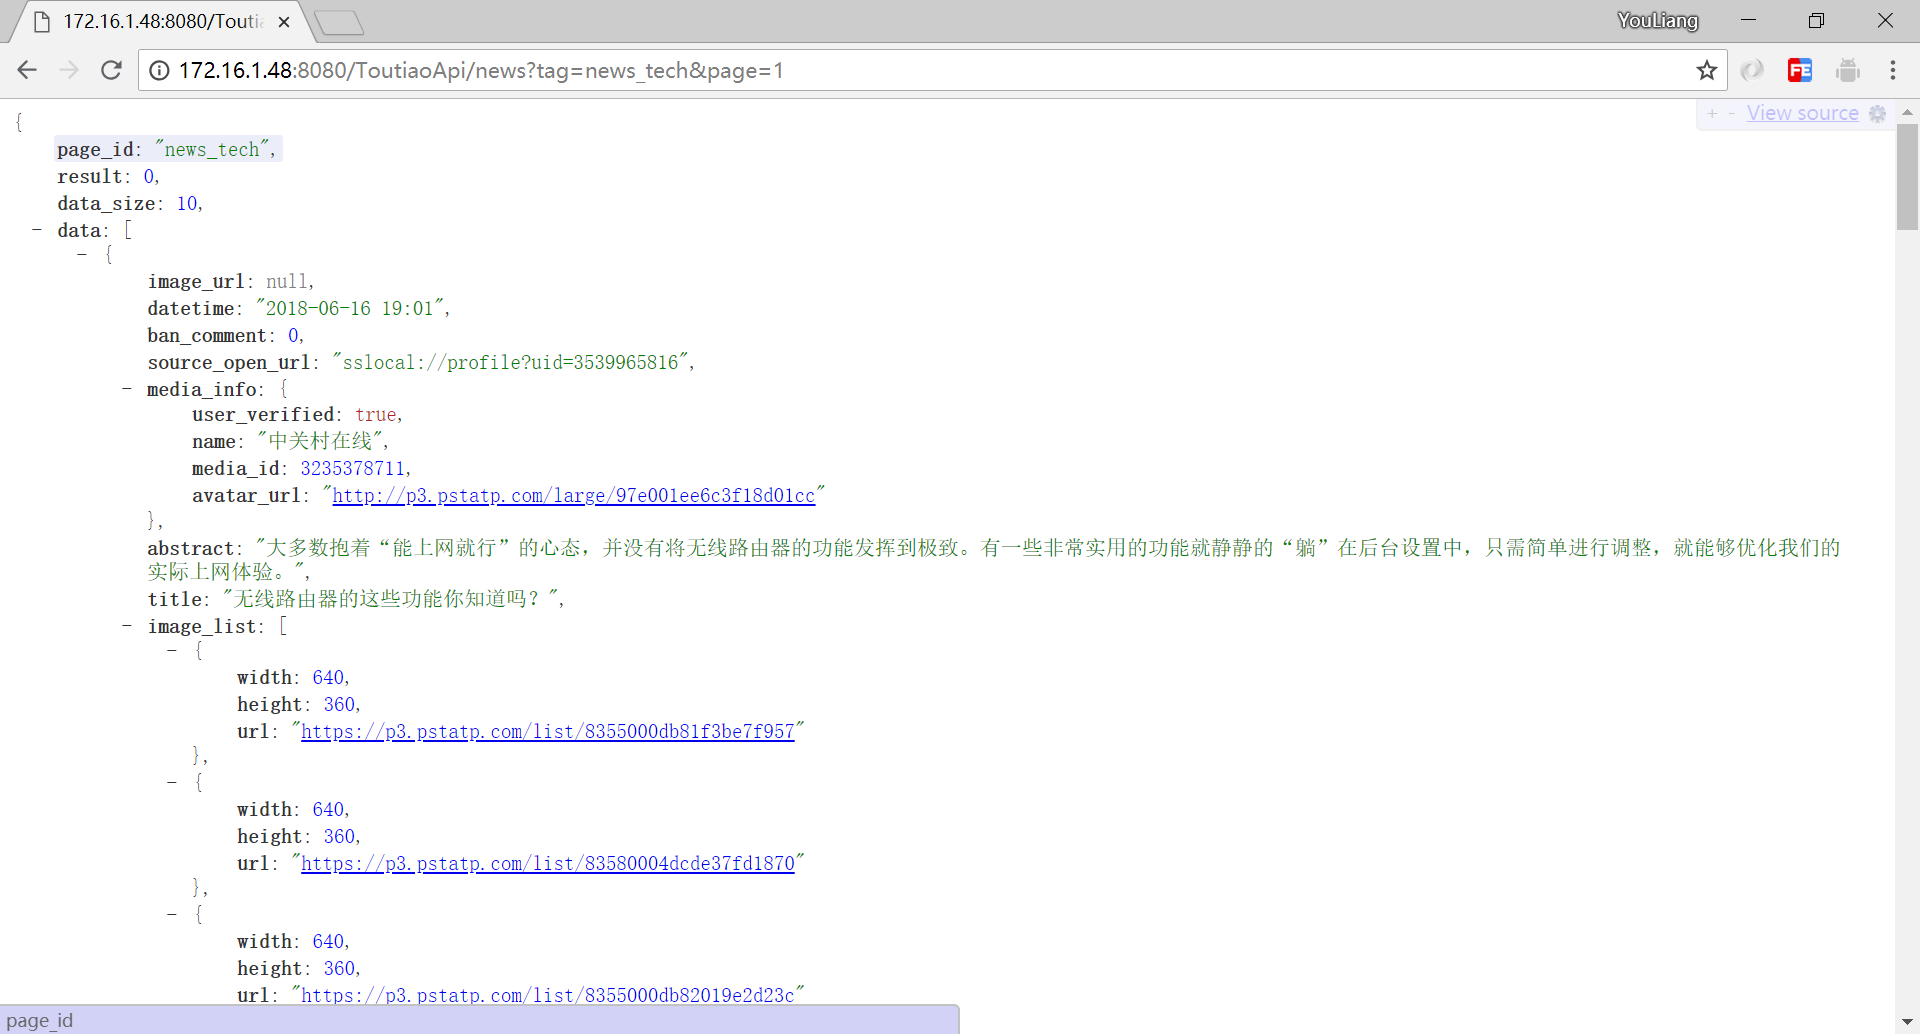Open JSONView options gear icon
The width and height of the screenshot is (1920, 1034).
1878,114
